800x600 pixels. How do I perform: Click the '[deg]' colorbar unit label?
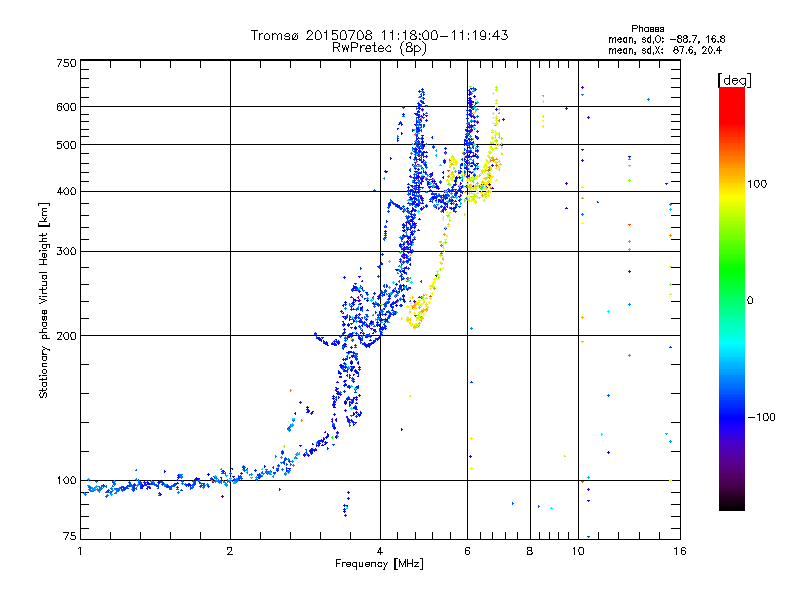tap(734, 80)
